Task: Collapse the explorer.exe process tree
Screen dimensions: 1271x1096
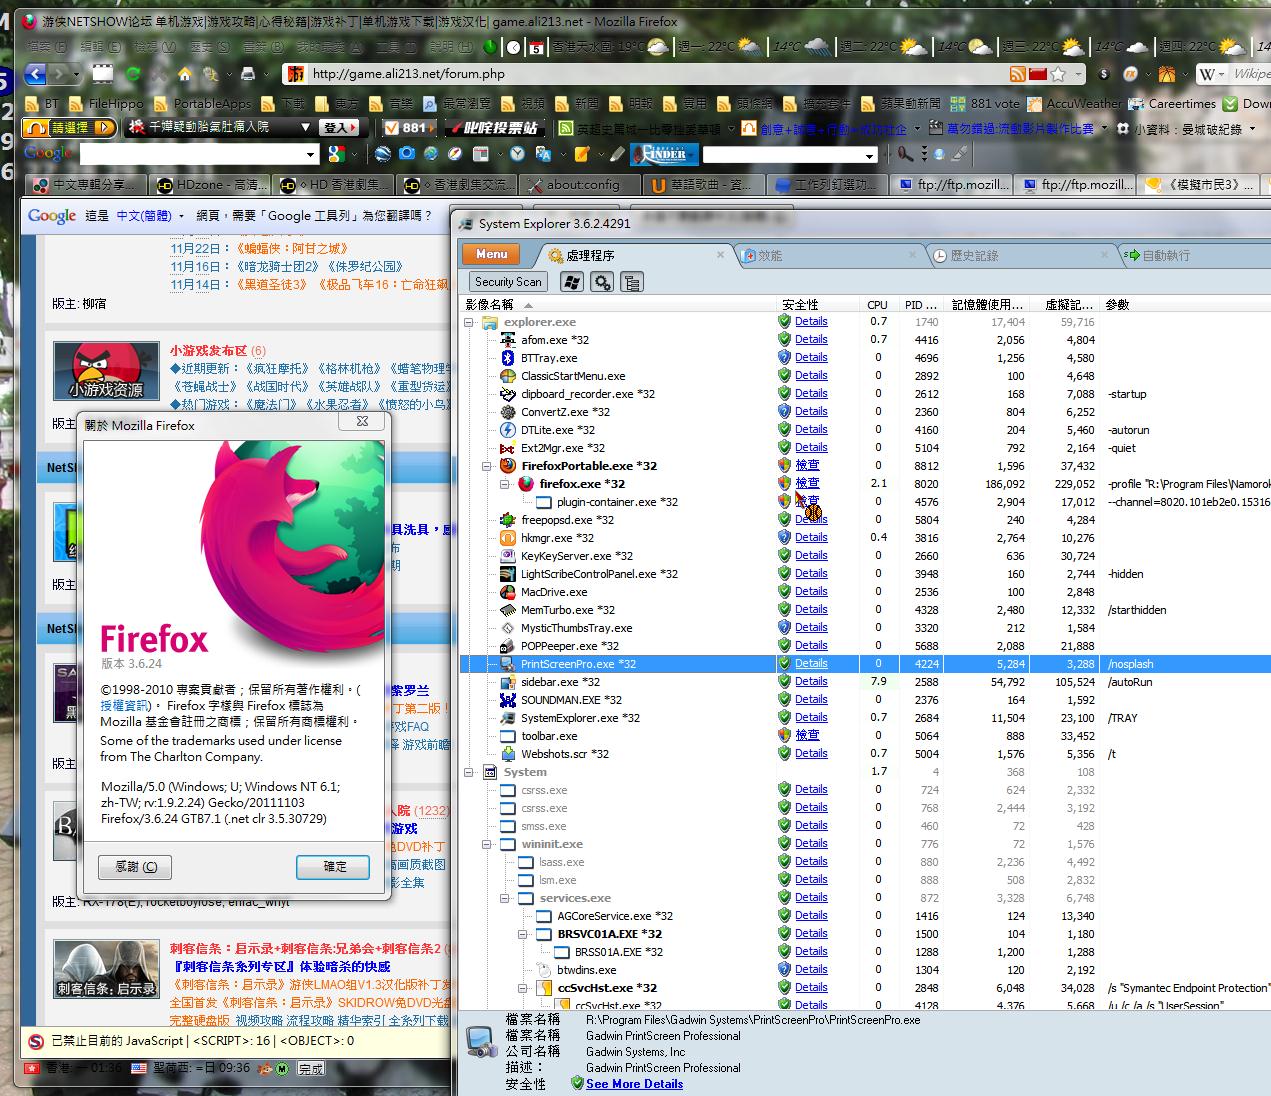Action: pyautogui.click(x=469, y=322)
